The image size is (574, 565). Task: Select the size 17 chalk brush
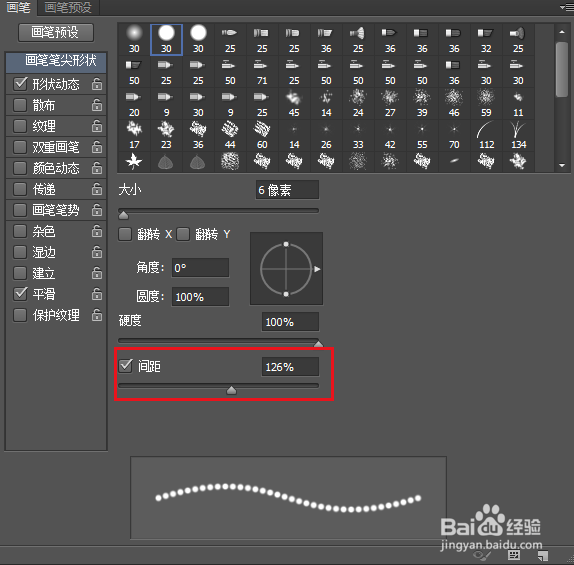[134, 136]
